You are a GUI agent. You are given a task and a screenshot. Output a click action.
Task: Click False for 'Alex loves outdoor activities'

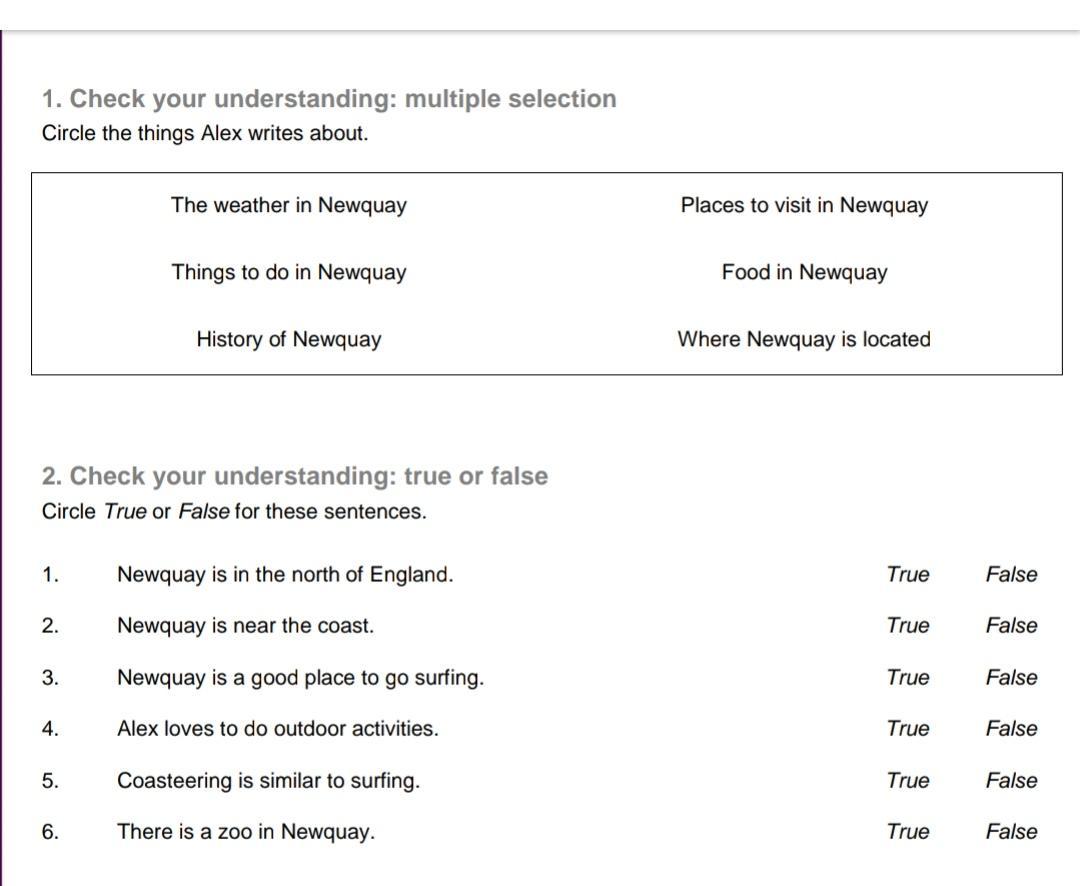(1011, 729)
